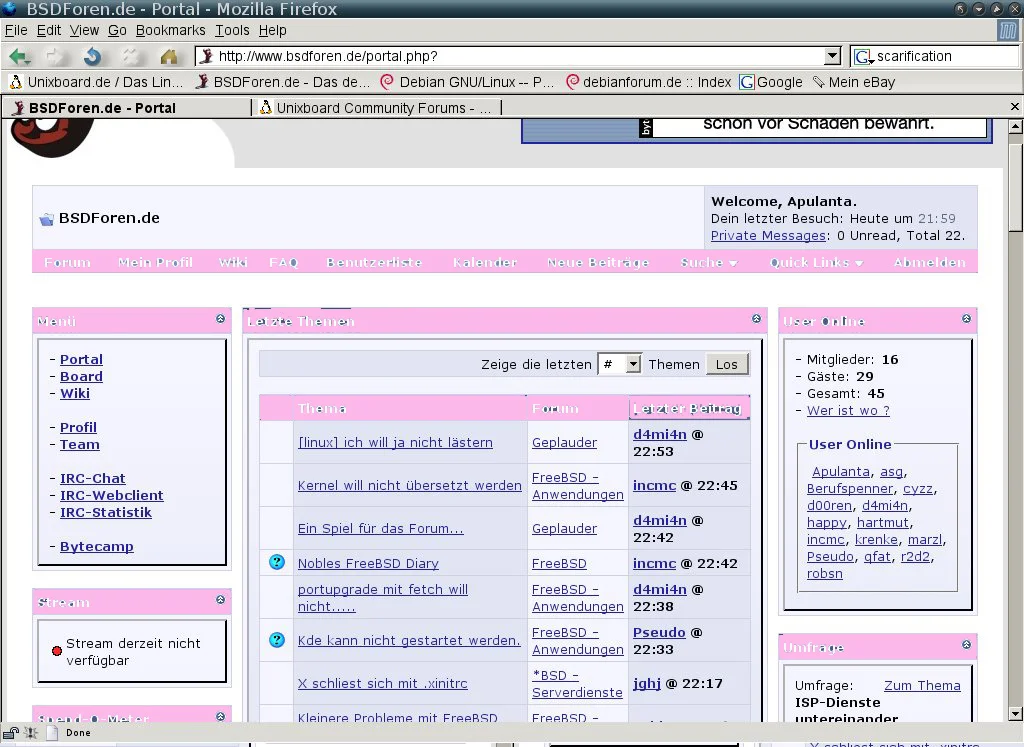Switch to Unixboard Community Forums tab
This screenshot has height=747, width=1024.
[x=377, y=108]
